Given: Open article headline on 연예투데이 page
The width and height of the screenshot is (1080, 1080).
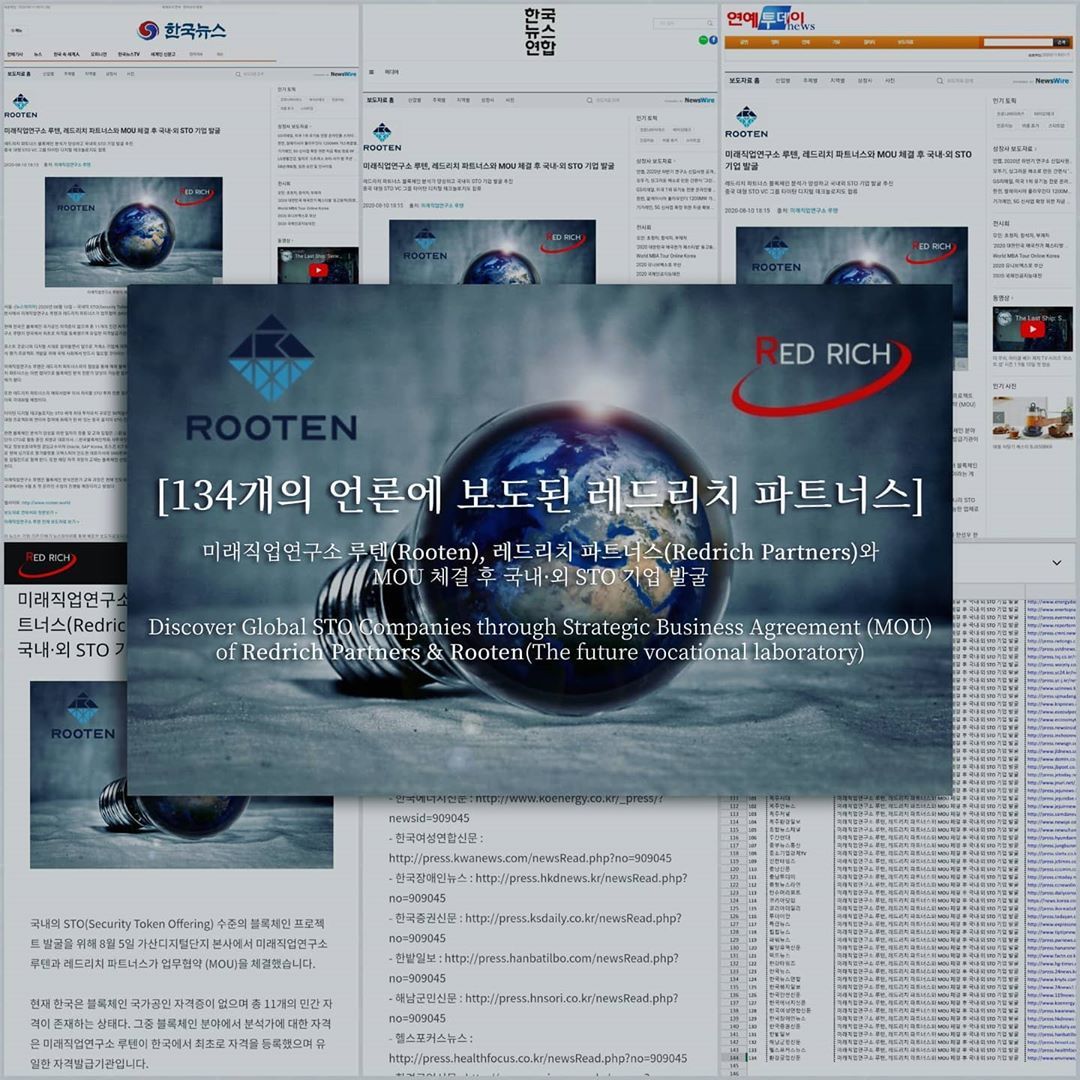Looking at the screenshot, I should [x=848, y=160].
